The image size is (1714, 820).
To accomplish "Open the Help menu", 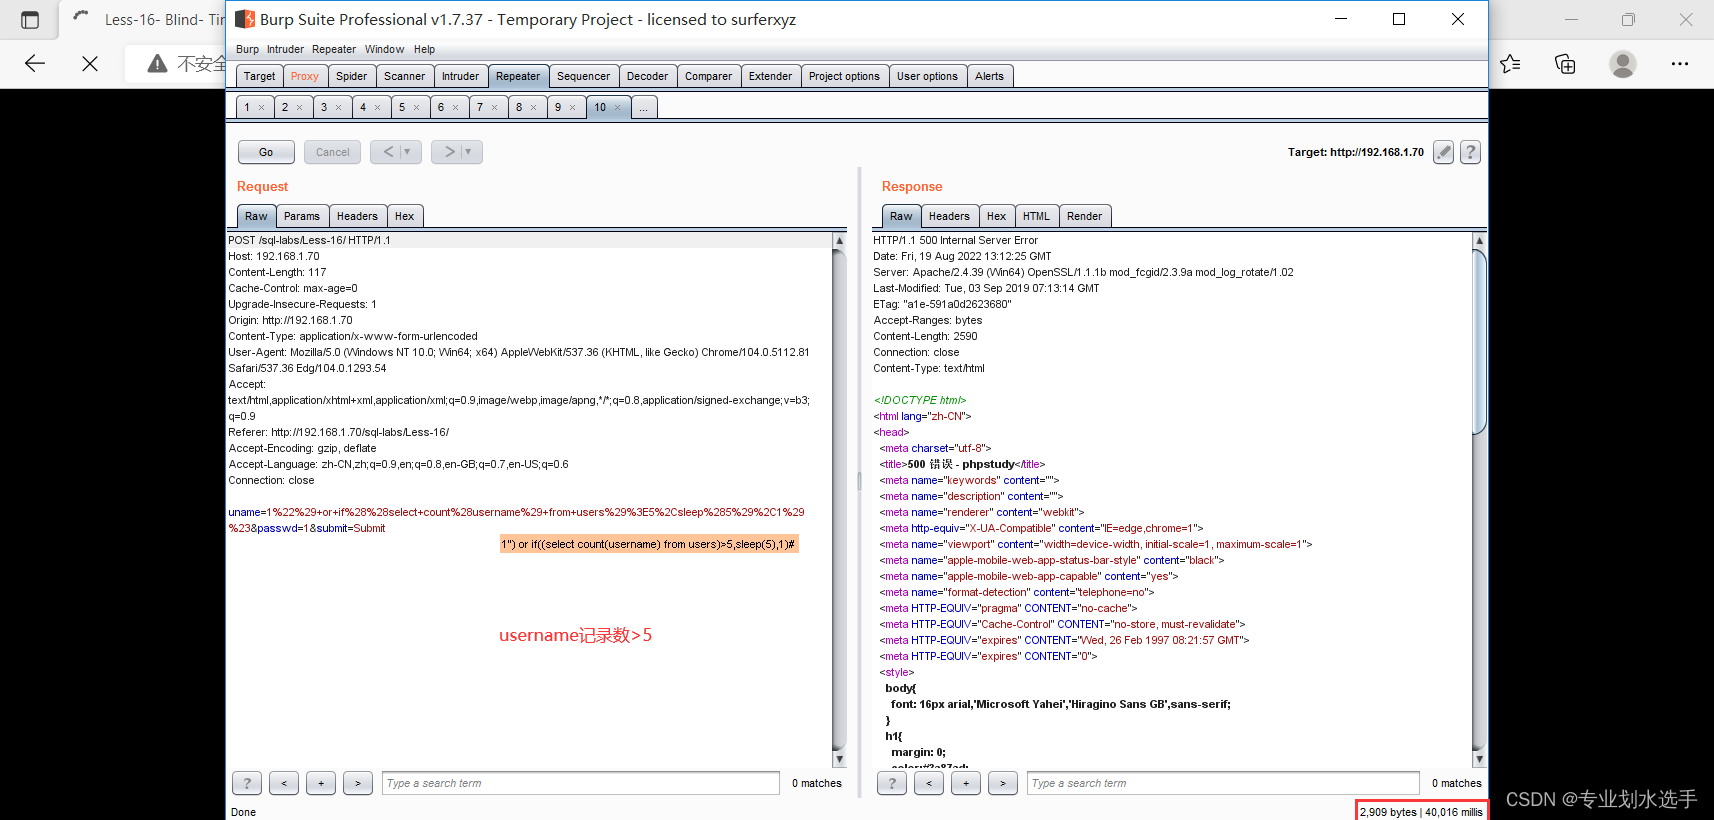I will point(425,49).
